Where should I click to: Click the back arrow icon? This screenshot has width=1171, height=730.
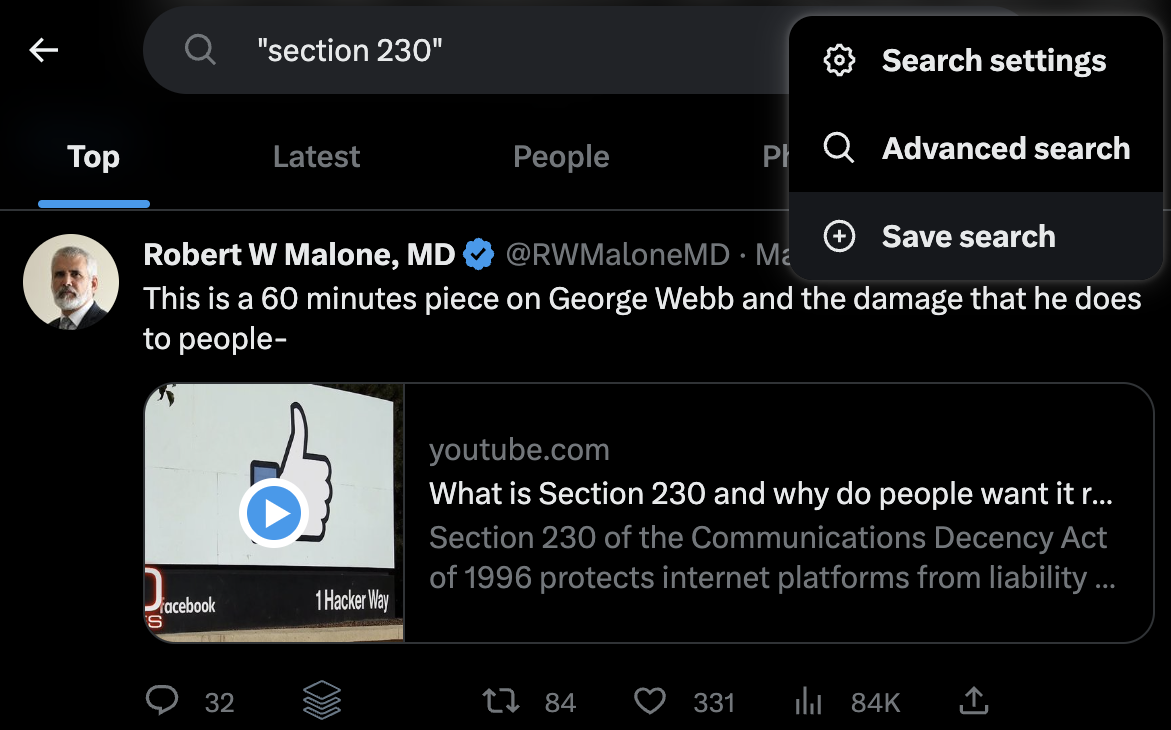pos(44,50)
